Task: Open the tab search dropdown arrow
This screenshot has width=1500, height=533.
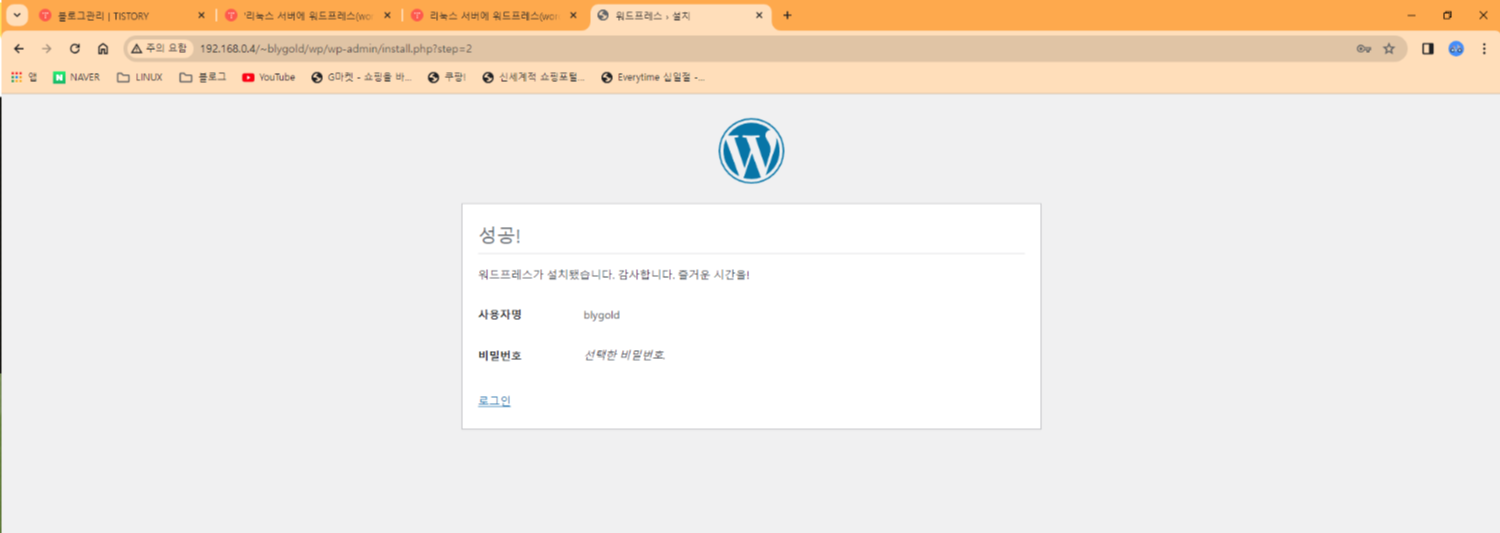Action: tap(16, 15)
